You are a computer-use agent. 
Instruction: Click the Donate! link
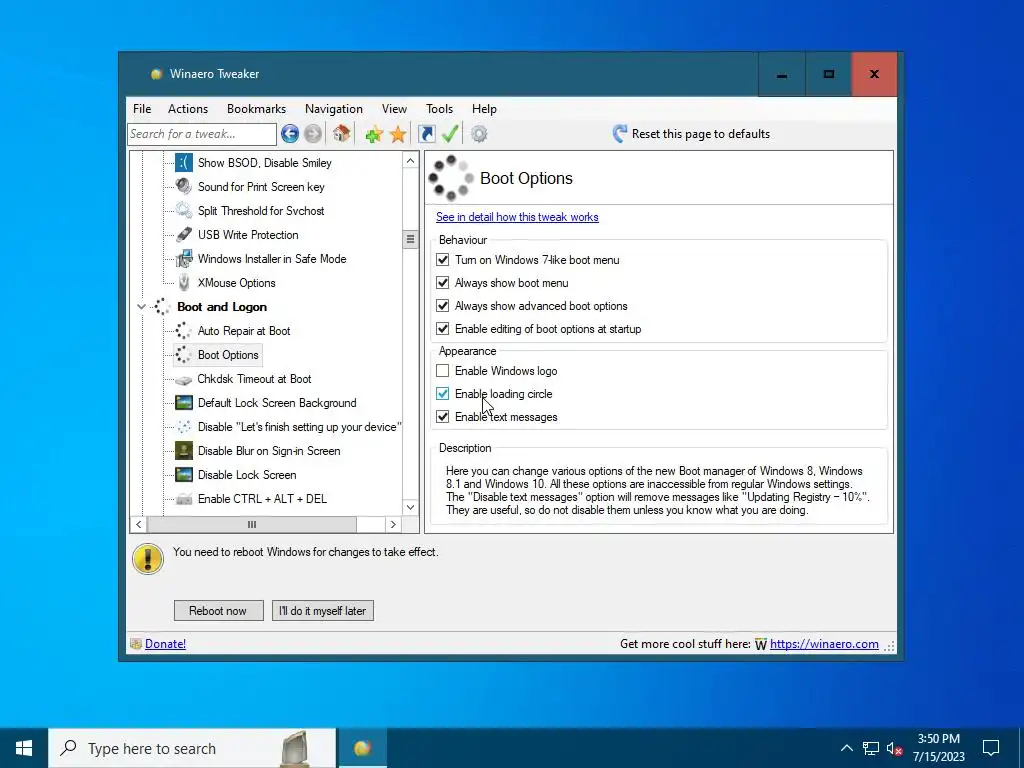click(x=165, y=644)
